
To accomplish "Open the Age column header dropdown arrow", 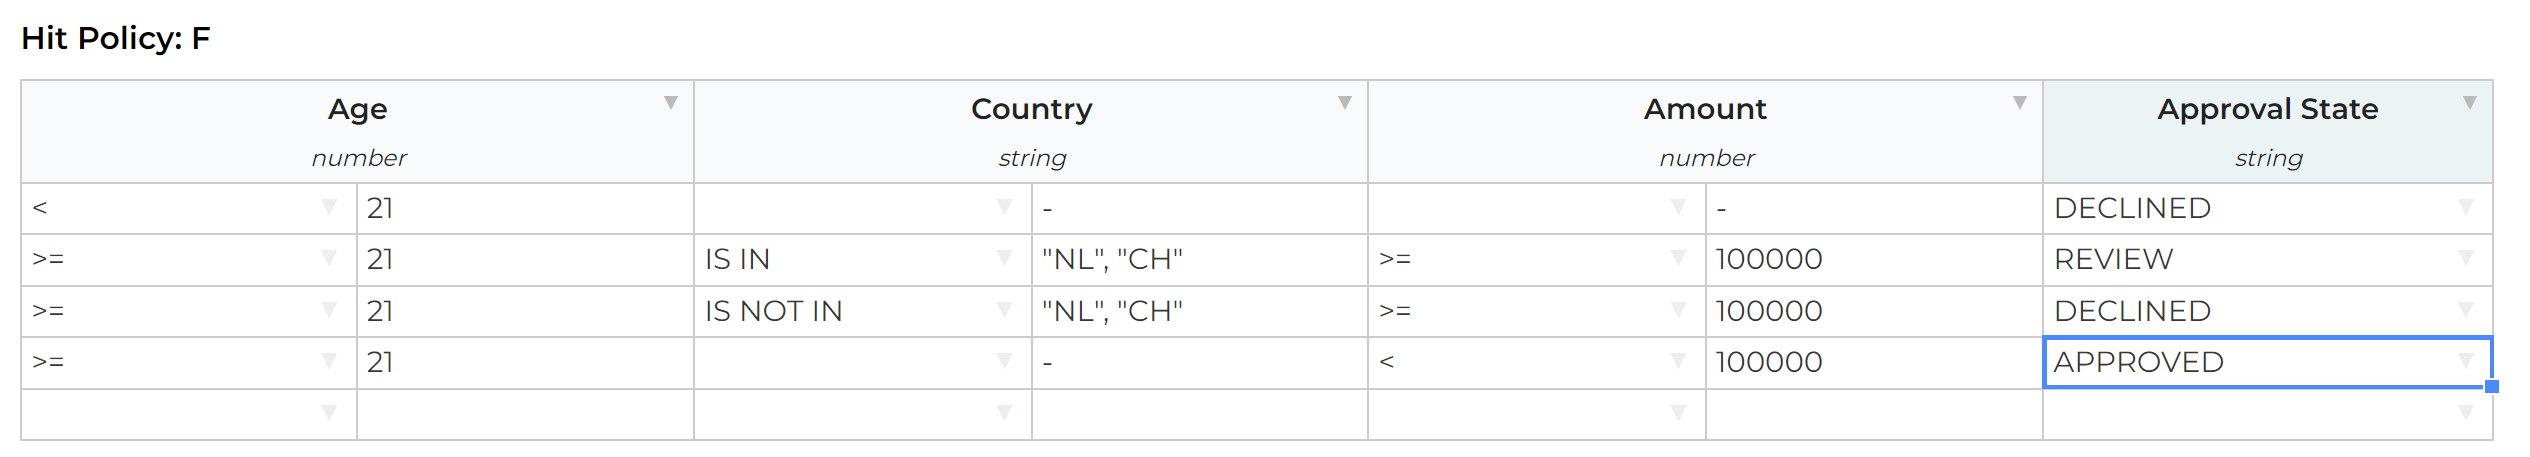I will click(671, 103).
